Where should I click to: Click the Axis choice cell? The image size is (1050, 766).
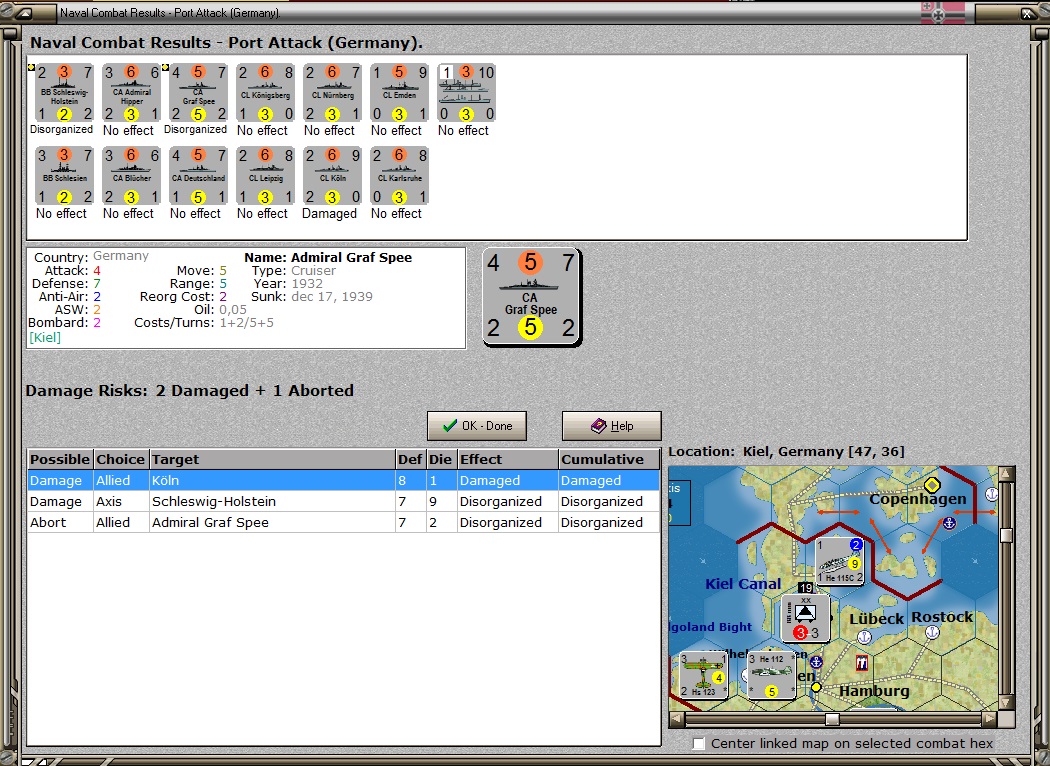(x=121, y=502)
